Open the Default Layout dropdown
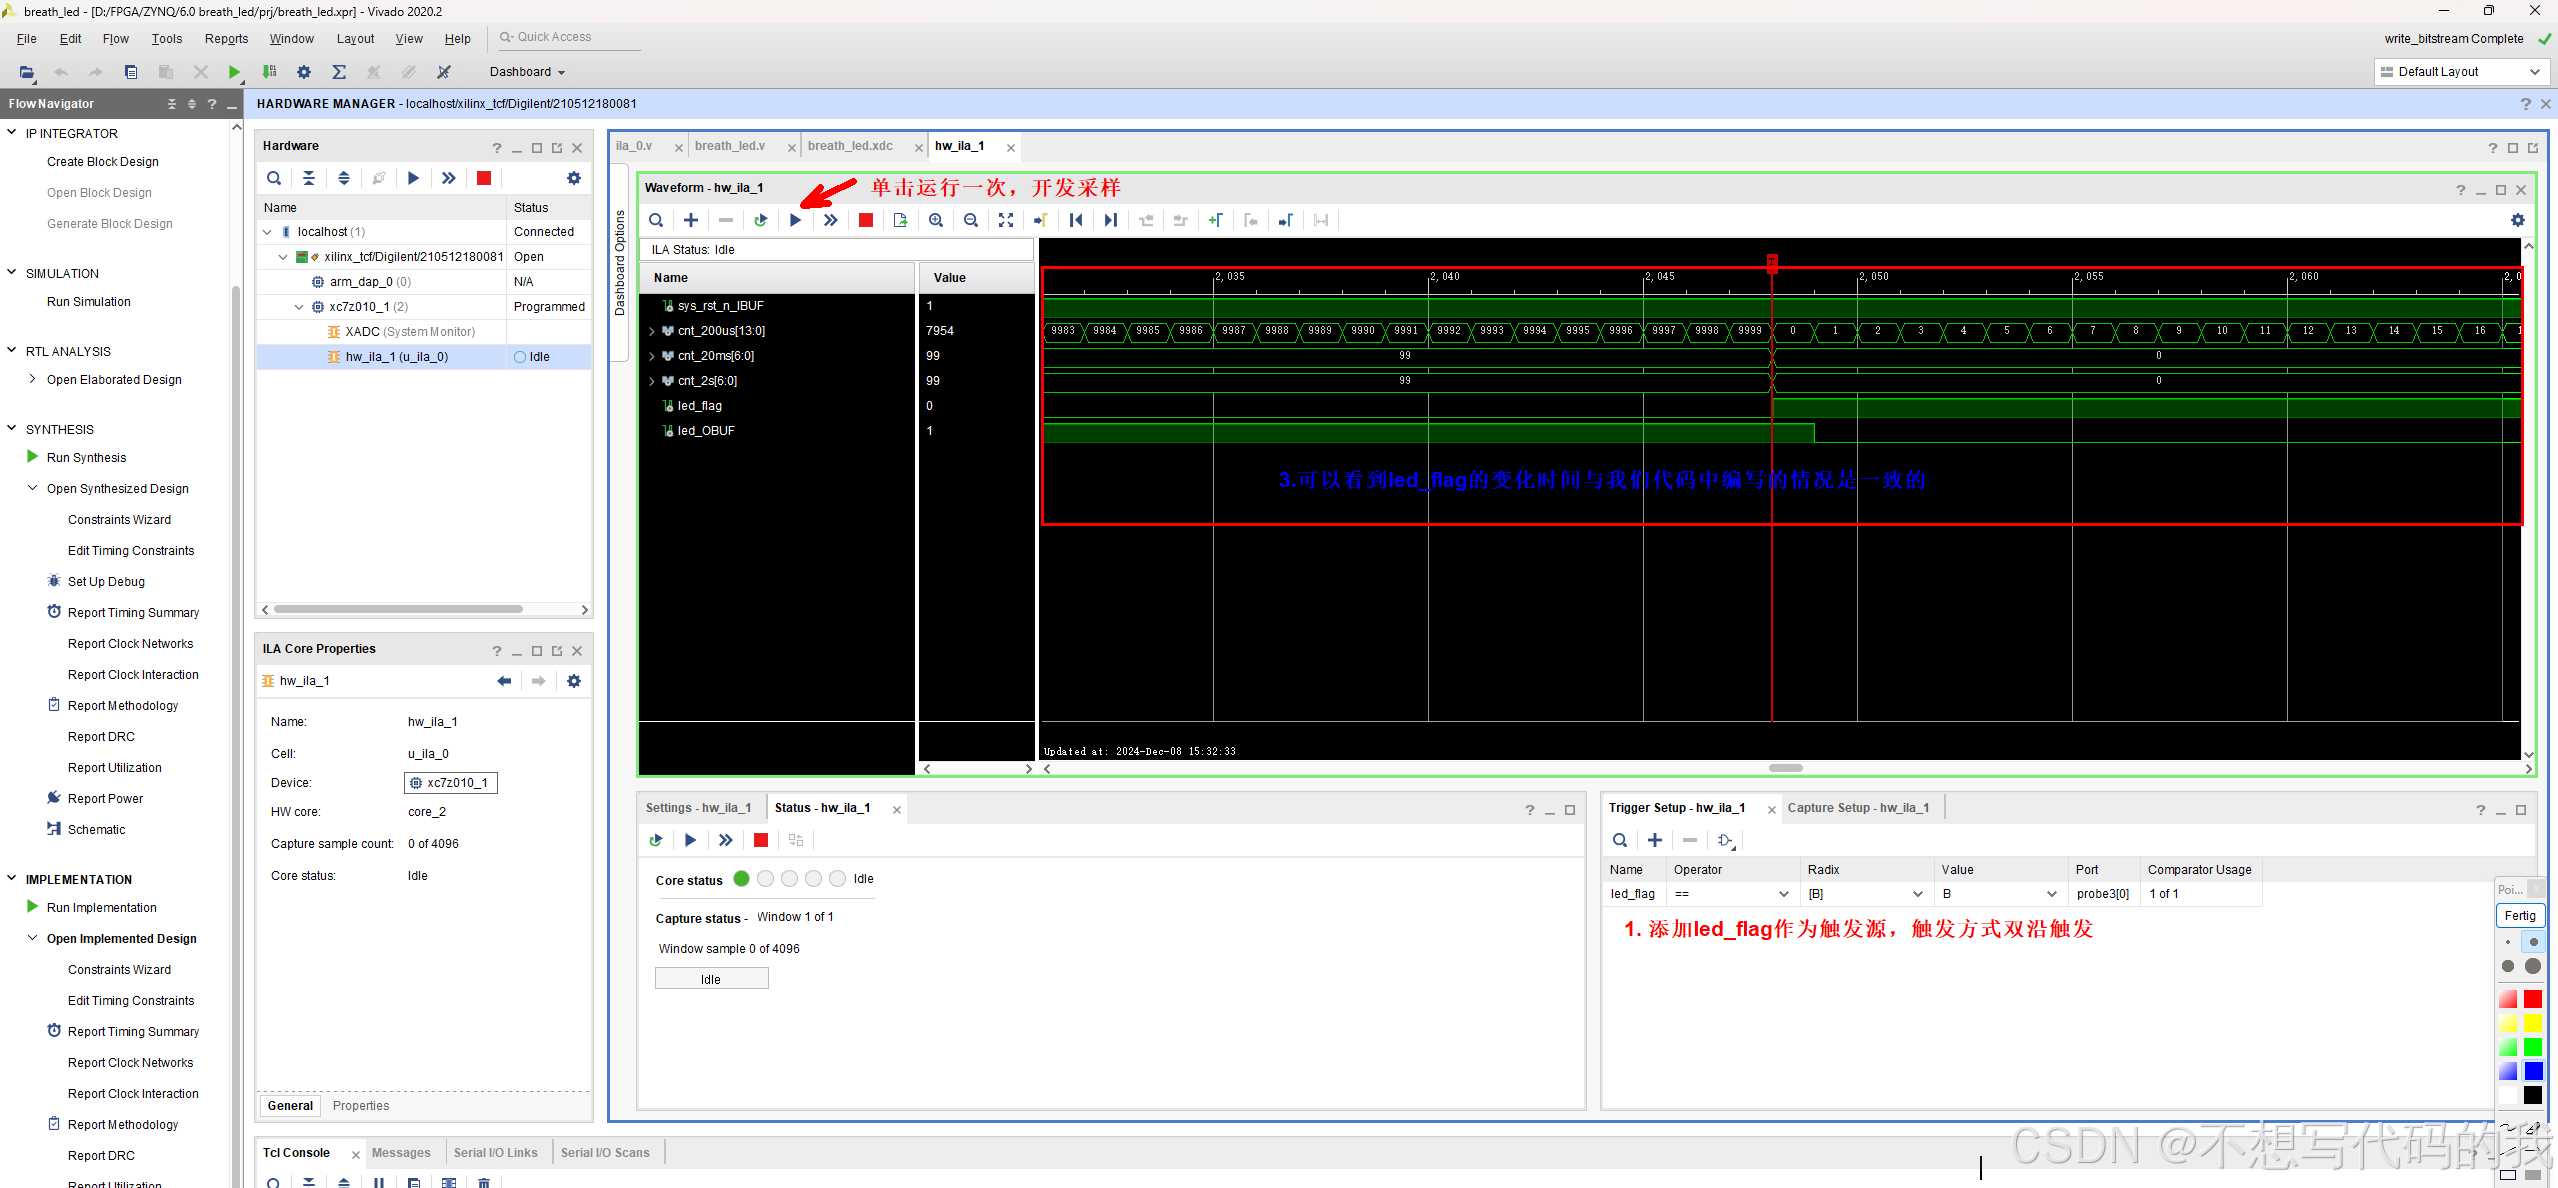2558x1188 pixels. tap(2461, 72)
